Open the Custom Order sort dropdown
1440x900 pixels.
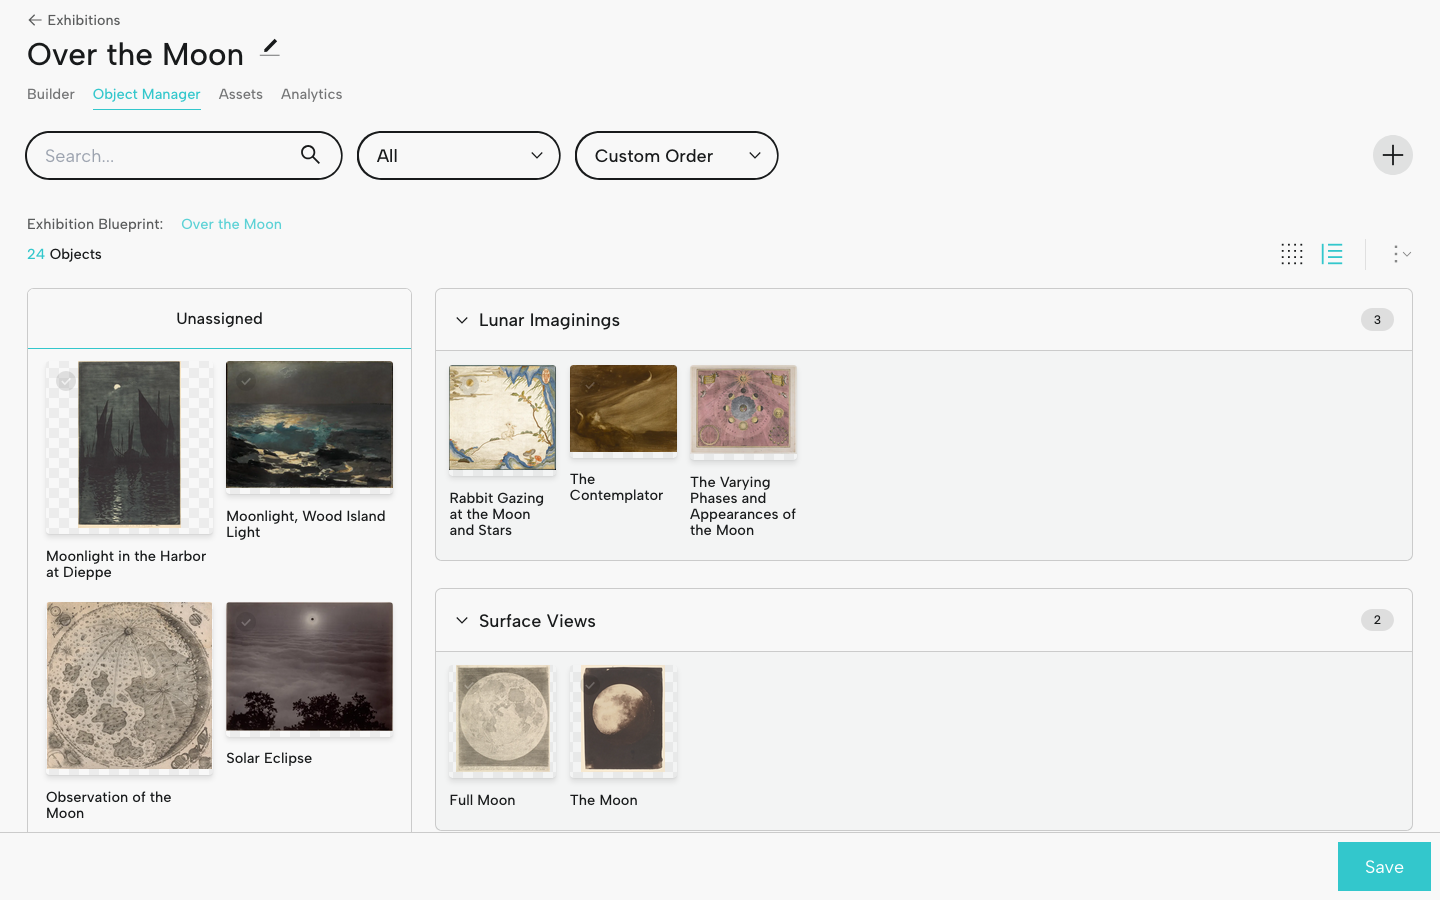(676, 156)
